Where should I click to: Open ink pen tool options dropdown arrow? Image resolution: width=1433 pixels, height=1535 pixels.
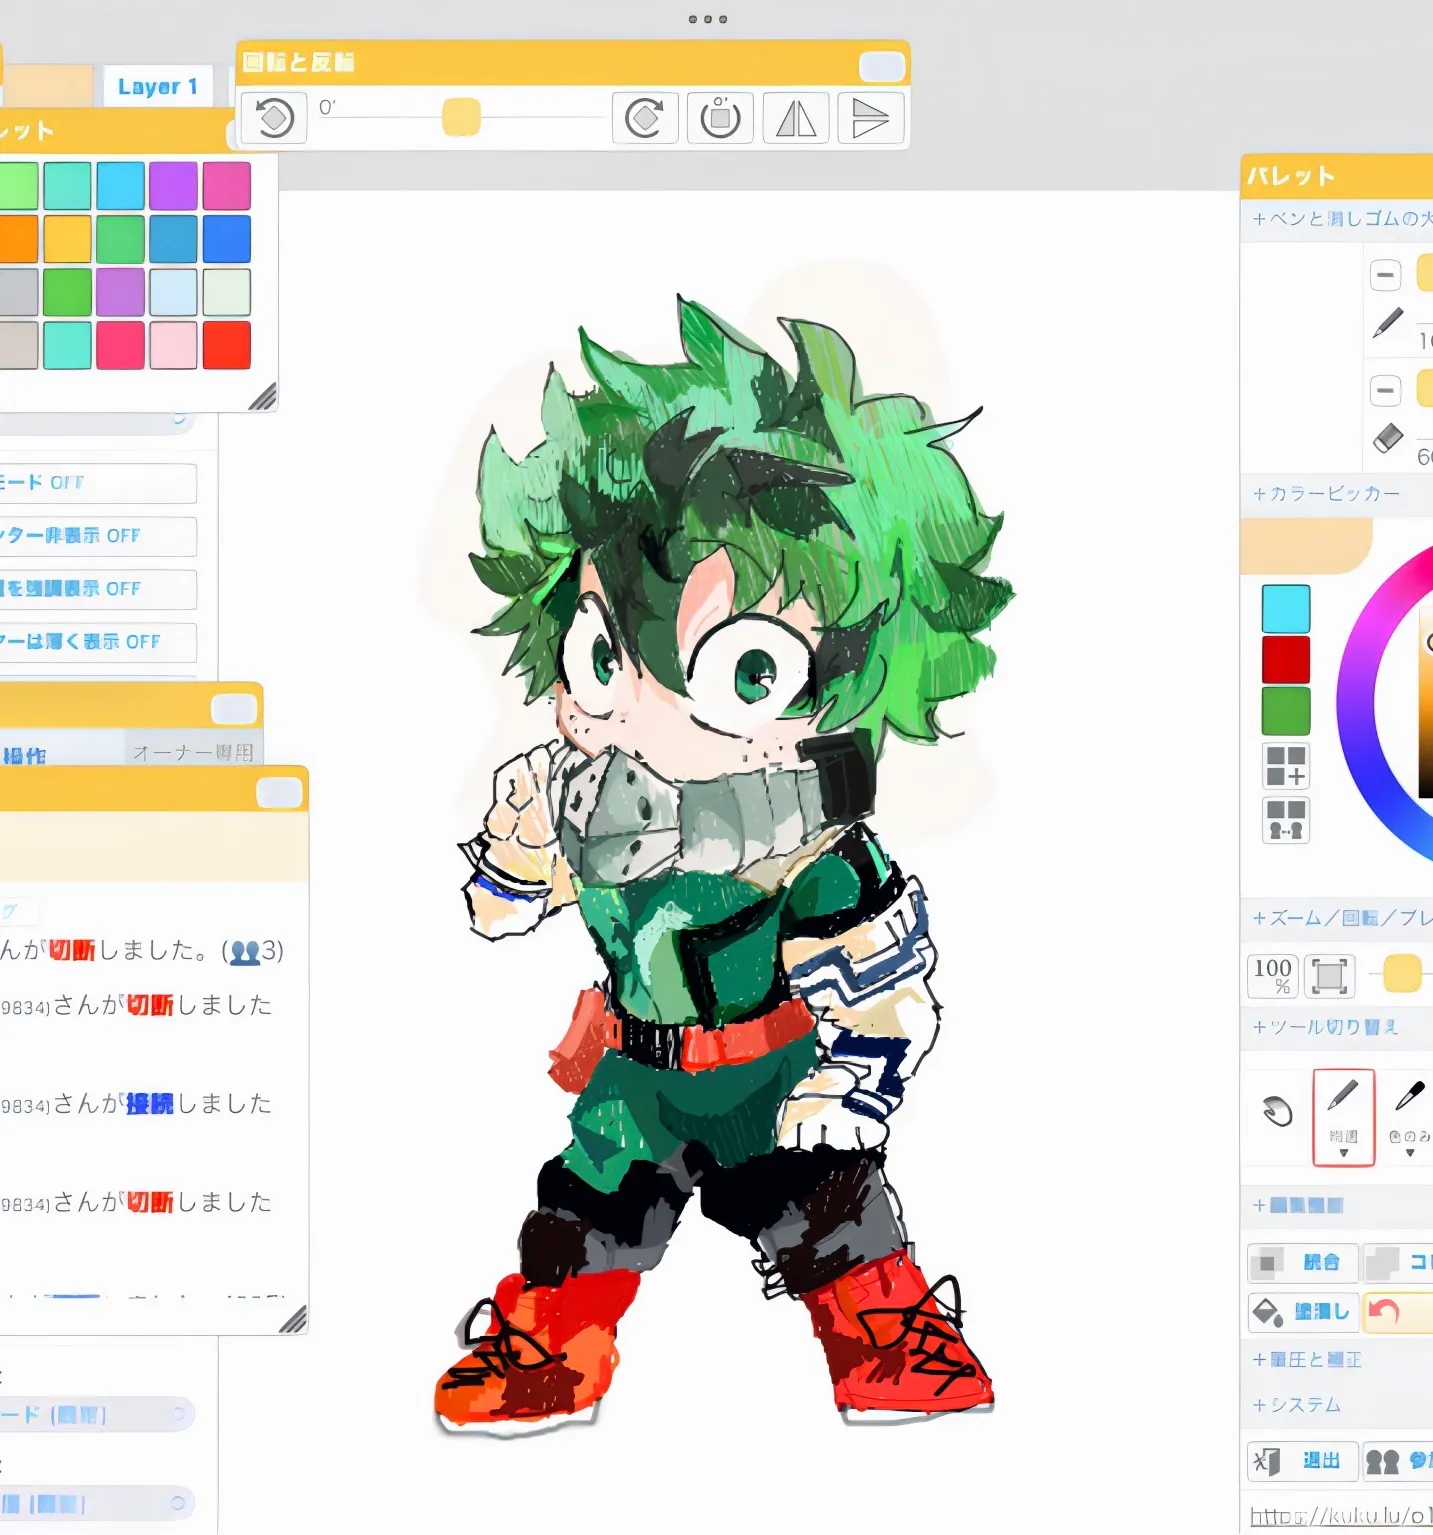[1409, 1153]
